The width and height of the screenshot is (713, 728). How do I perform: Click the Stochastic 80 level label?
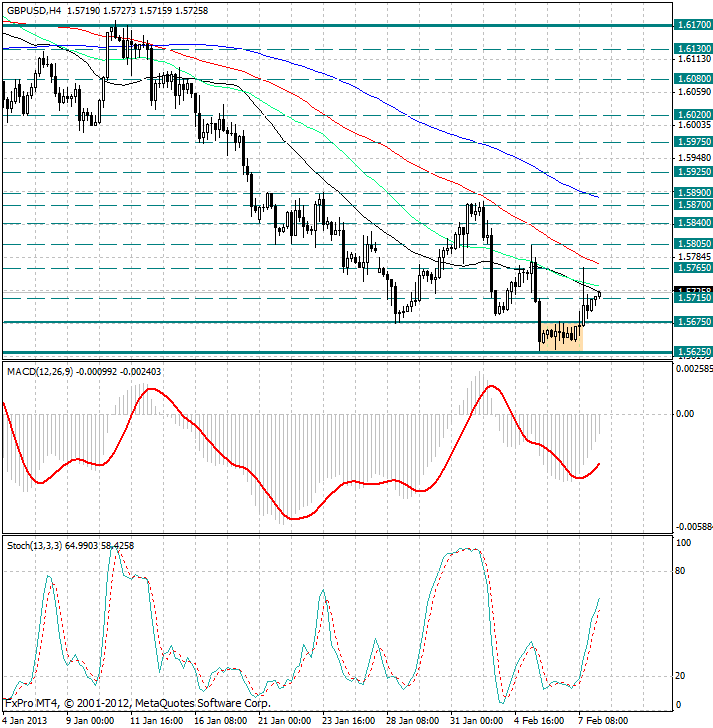[x=680, y=571]
